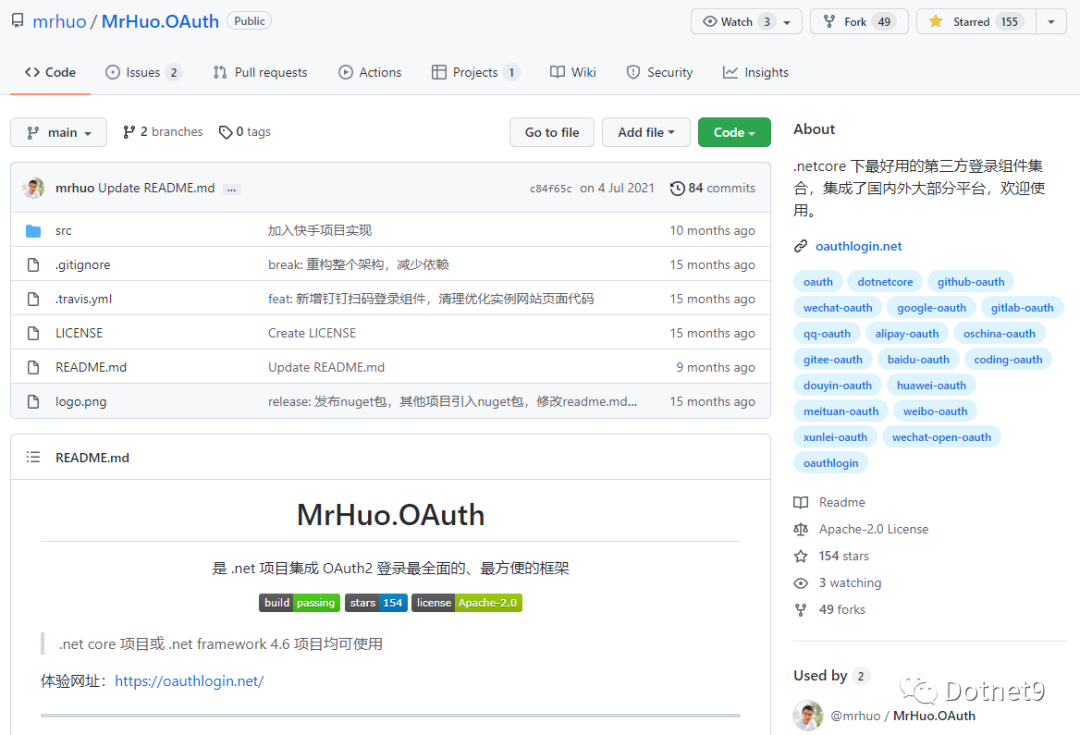Click the Readme book icon in About
The height and width of the screenshot is (735, 1080).
[800, 502]
